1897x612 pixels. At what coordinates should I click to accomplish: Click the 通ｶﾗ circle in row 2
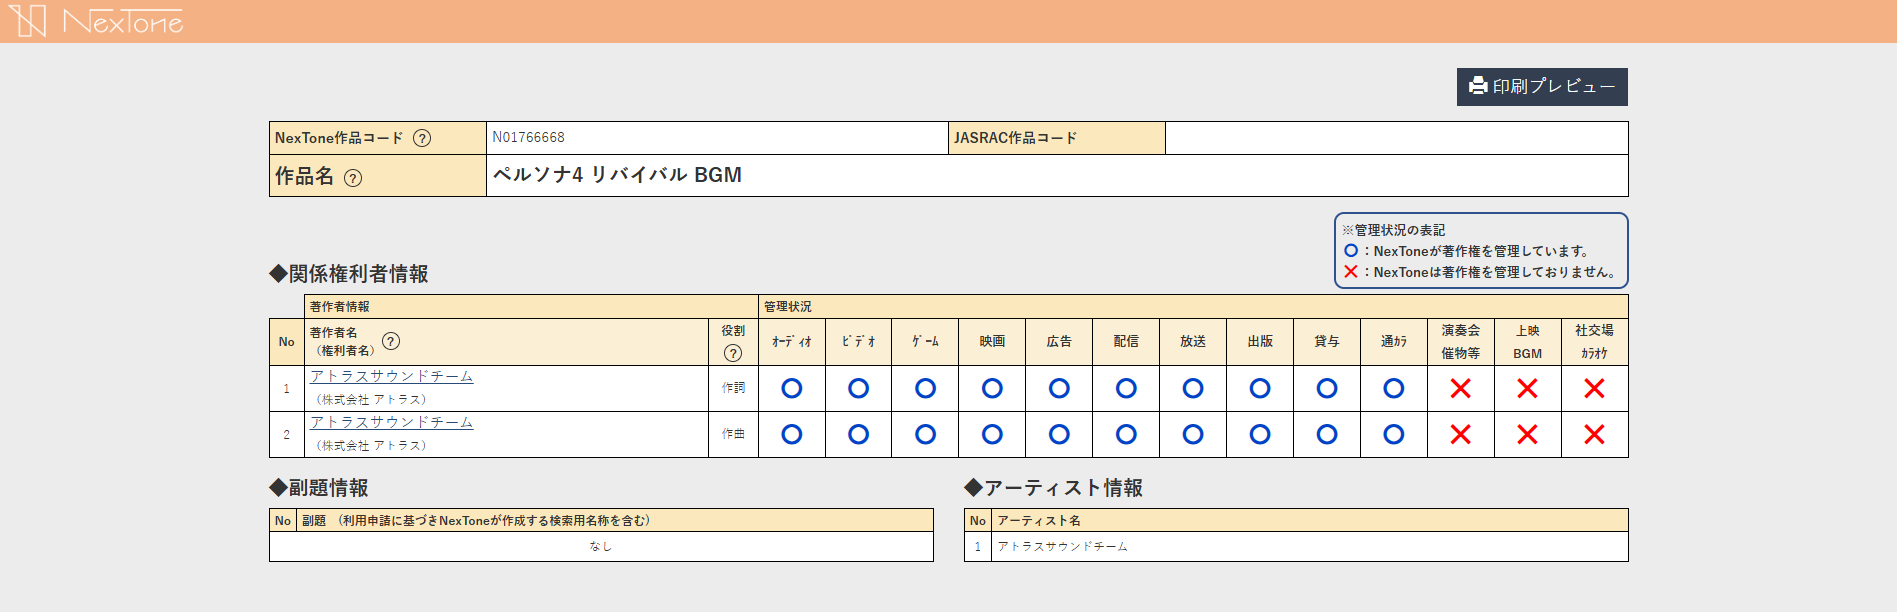tap(1394, 434)
